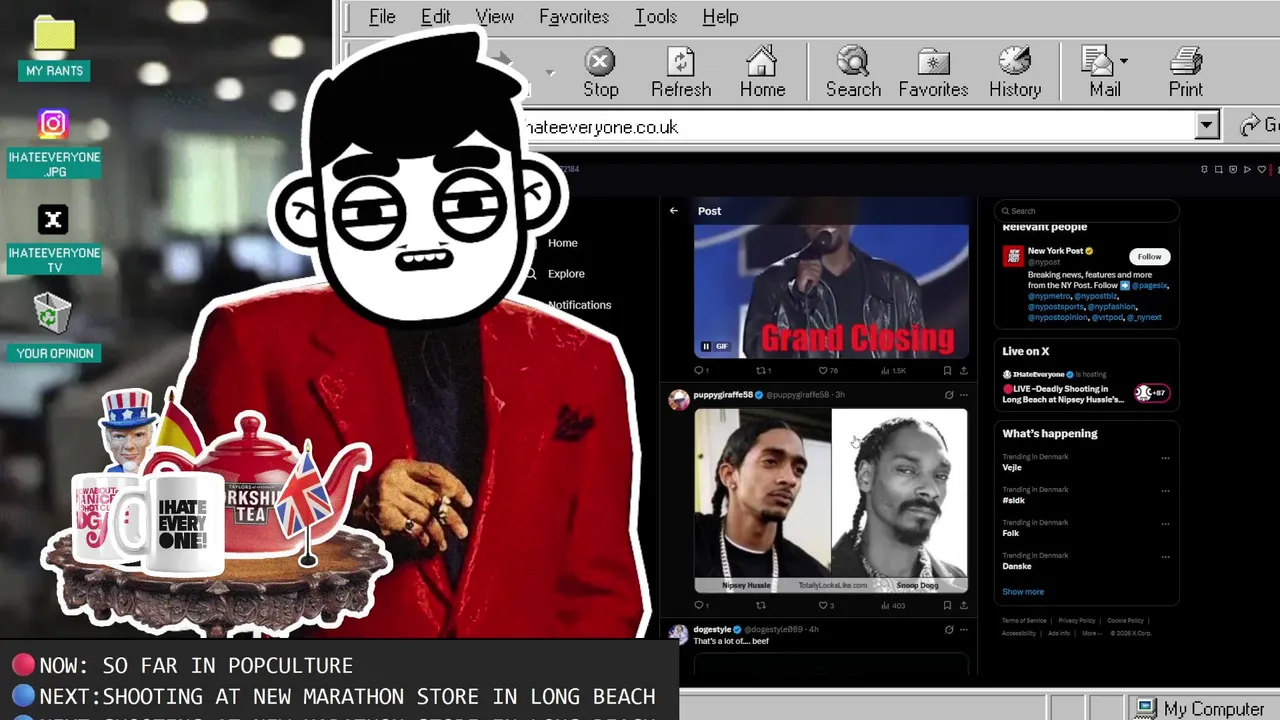
Task: Open the Terms of Service link
Action: (1024, 621)
